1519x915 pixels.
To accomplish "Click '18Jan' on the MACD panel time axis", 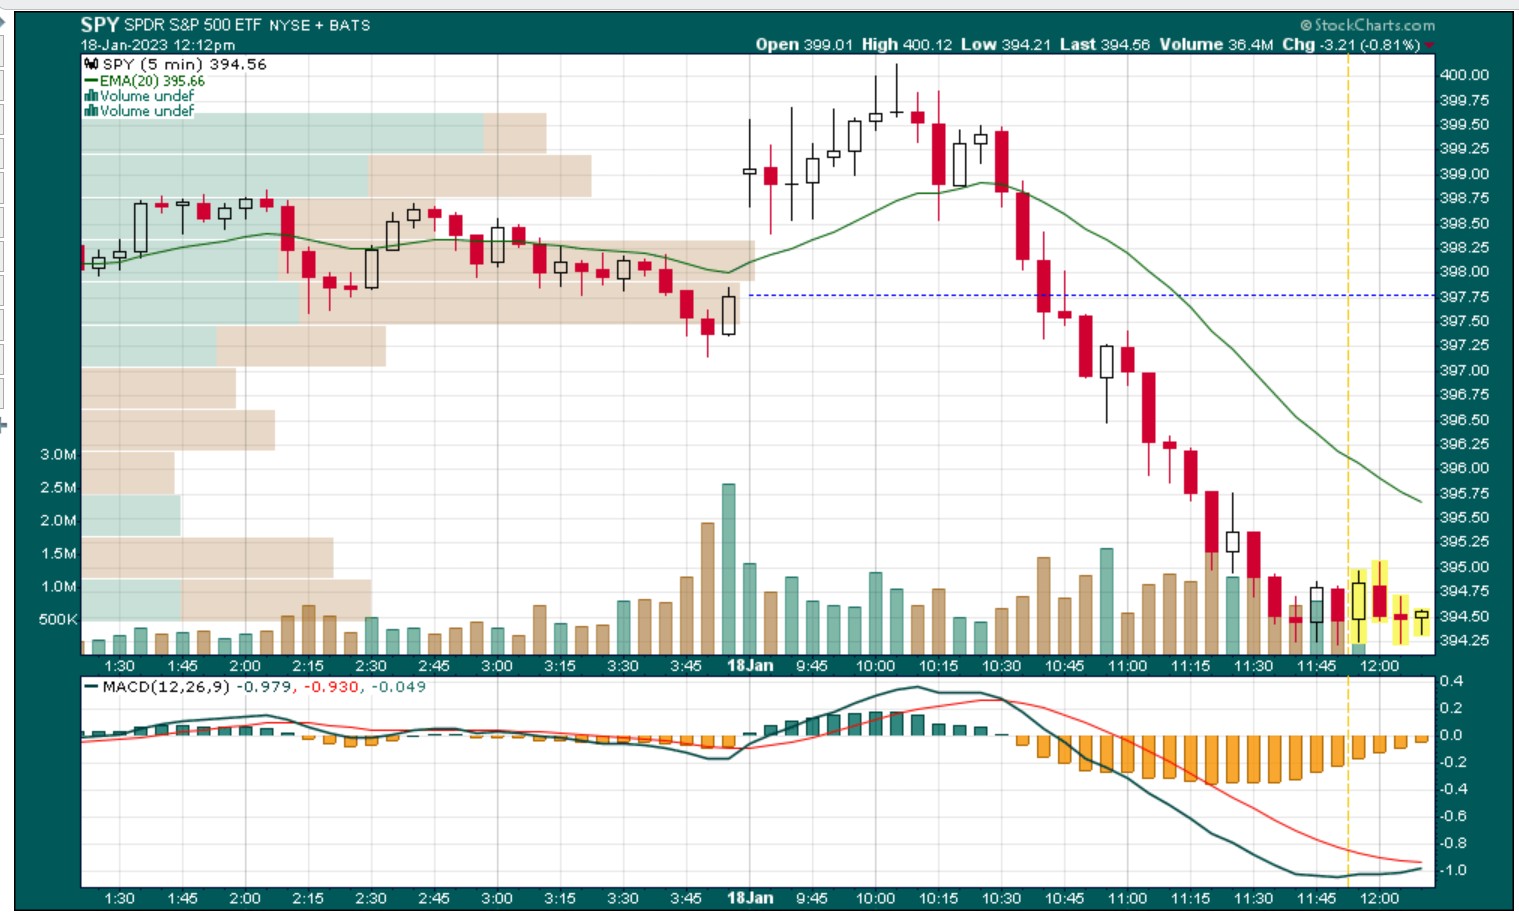I will tap(750, 898).
